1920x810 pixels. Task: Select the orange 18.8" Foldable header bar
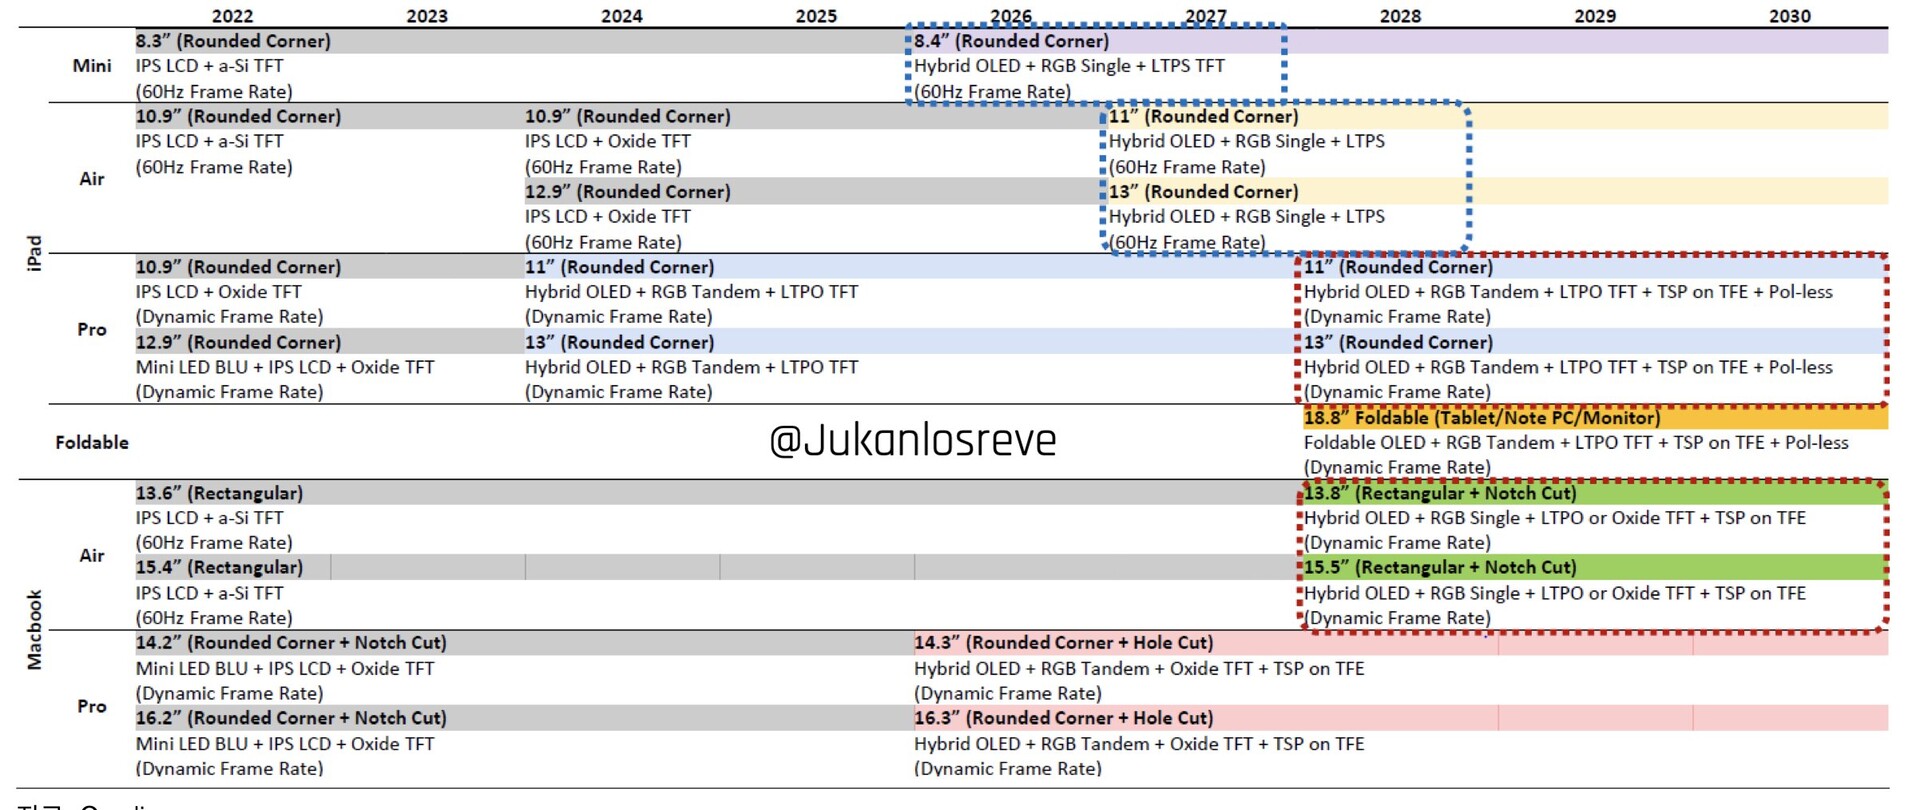pyautogui.click(x=1594, y=418)
